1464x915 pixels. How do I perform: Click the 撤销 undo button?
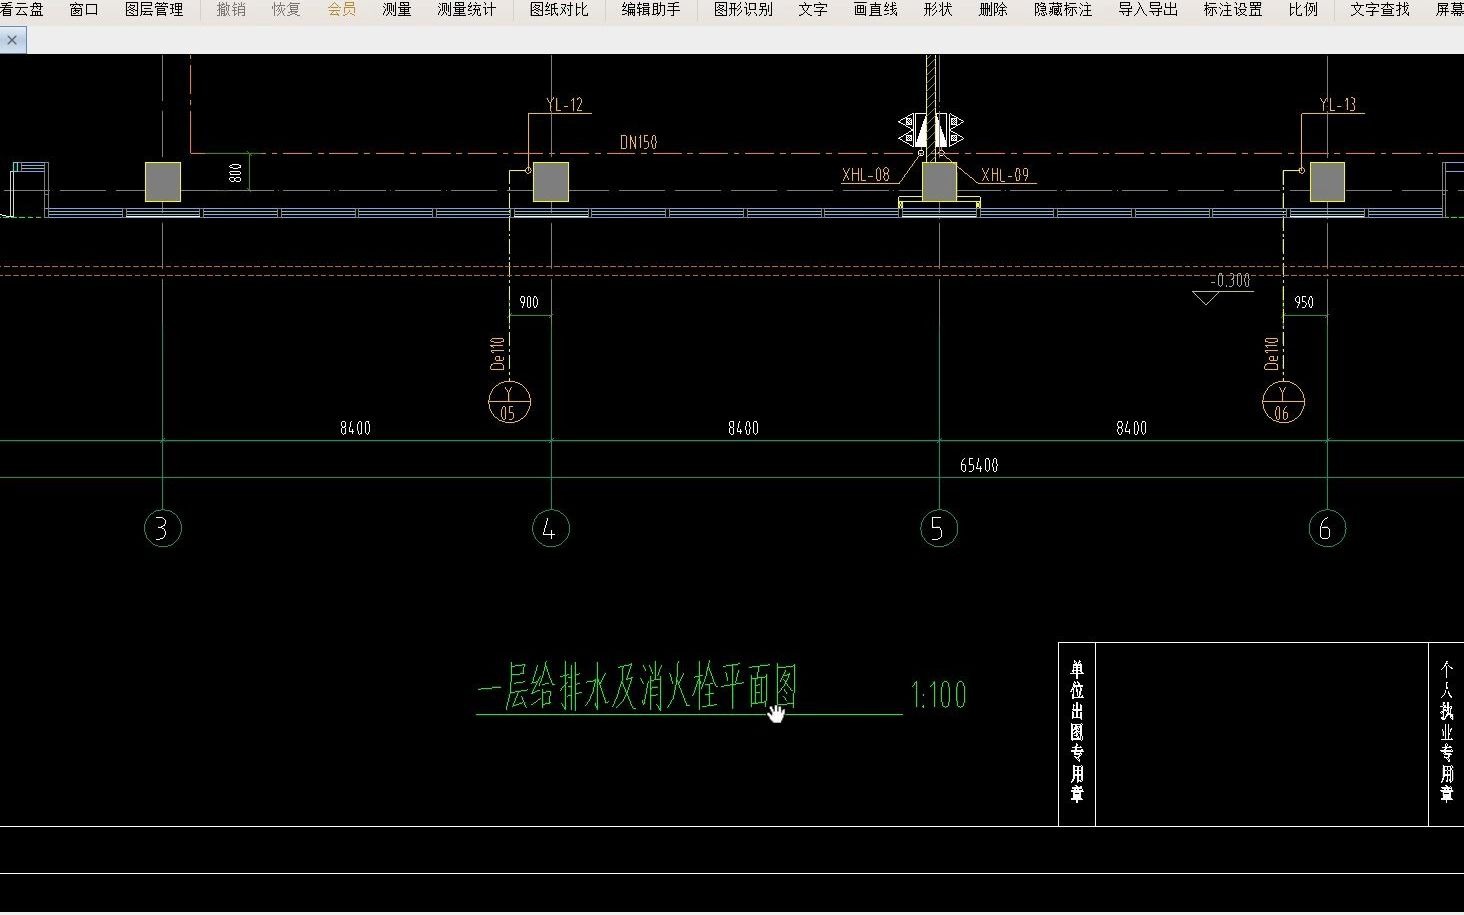(x=231, y=10)
